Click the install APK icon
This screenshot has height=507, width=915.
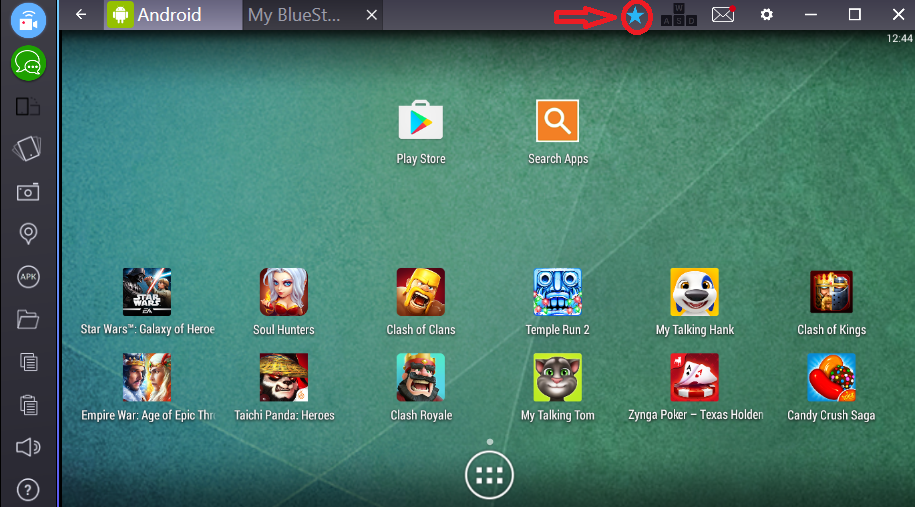click(28, 277)
